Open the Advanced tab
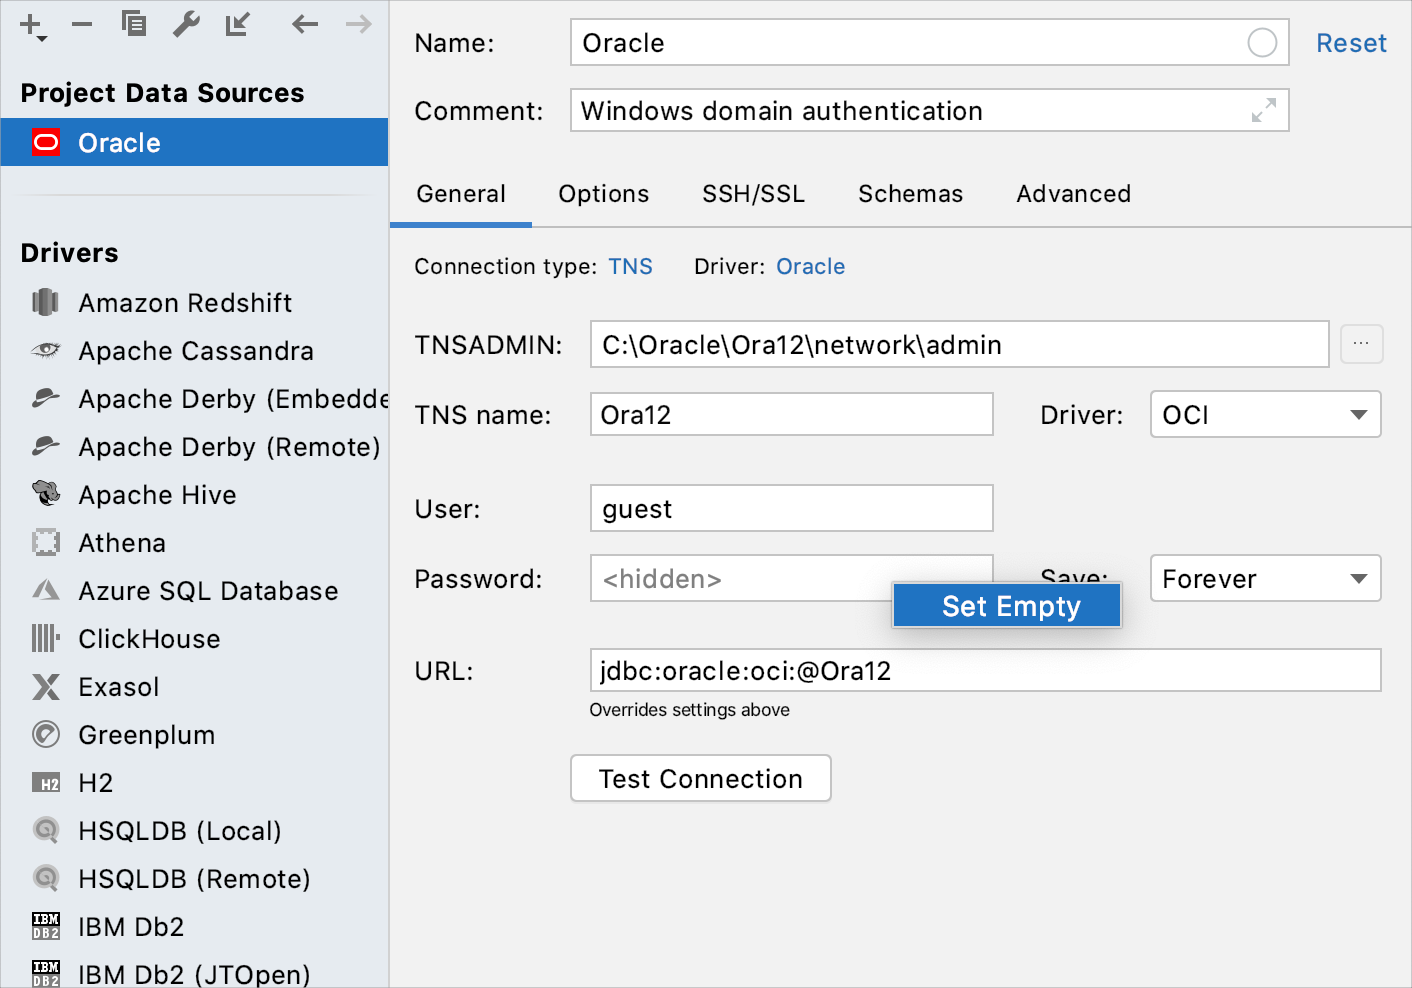Viewport: 1412px width, 988px height. (x=1073, y=194)
